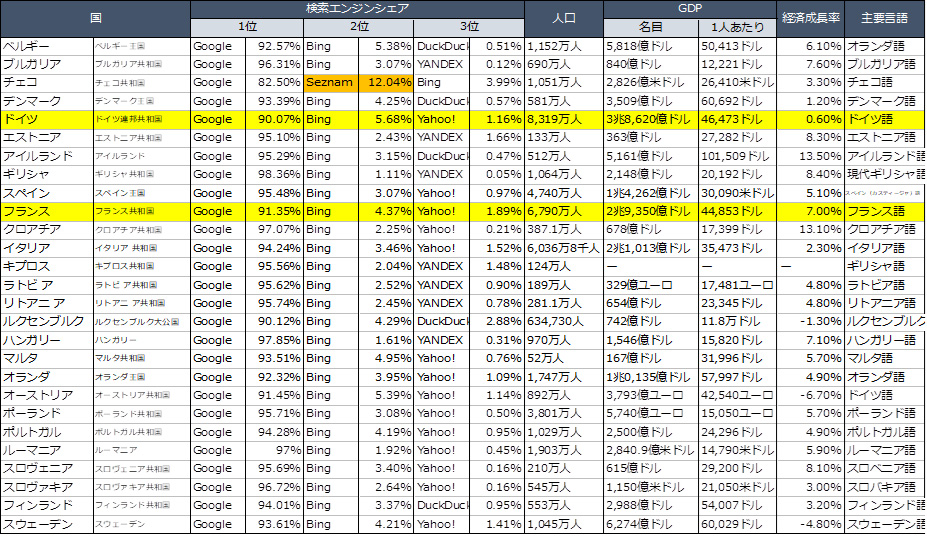
Task: Select the リトアニア country cell
Action: [47, 303]
